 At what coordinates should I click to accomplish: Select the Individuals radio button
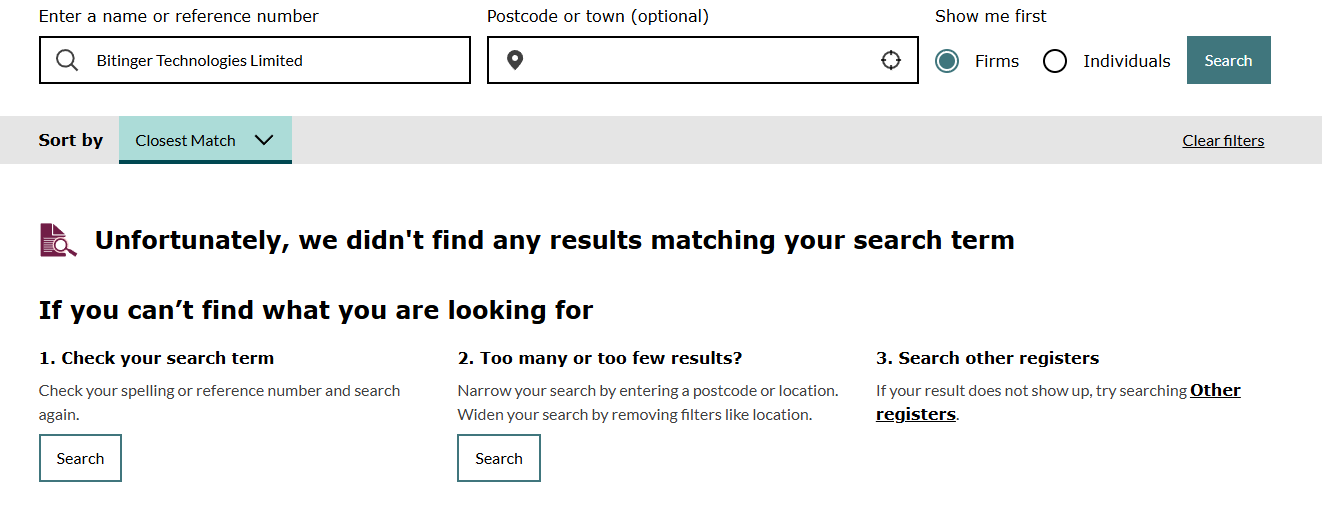1055,61
